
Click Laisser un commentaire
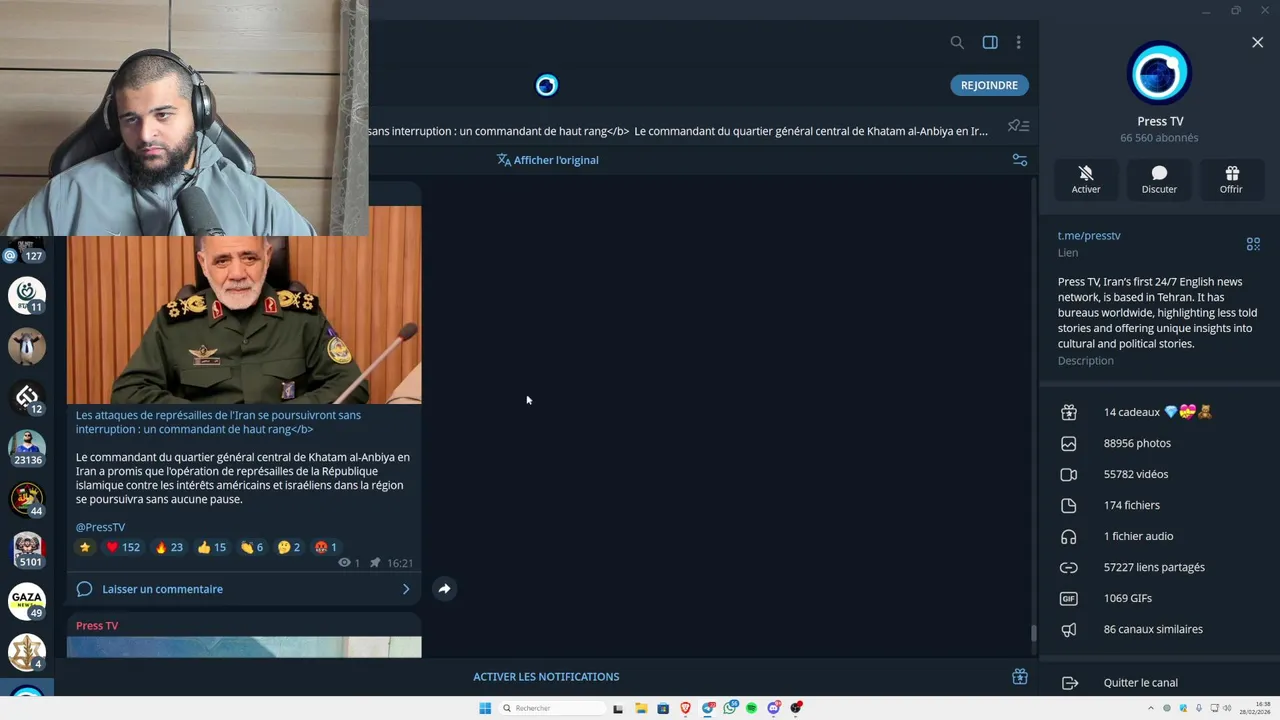162,589
